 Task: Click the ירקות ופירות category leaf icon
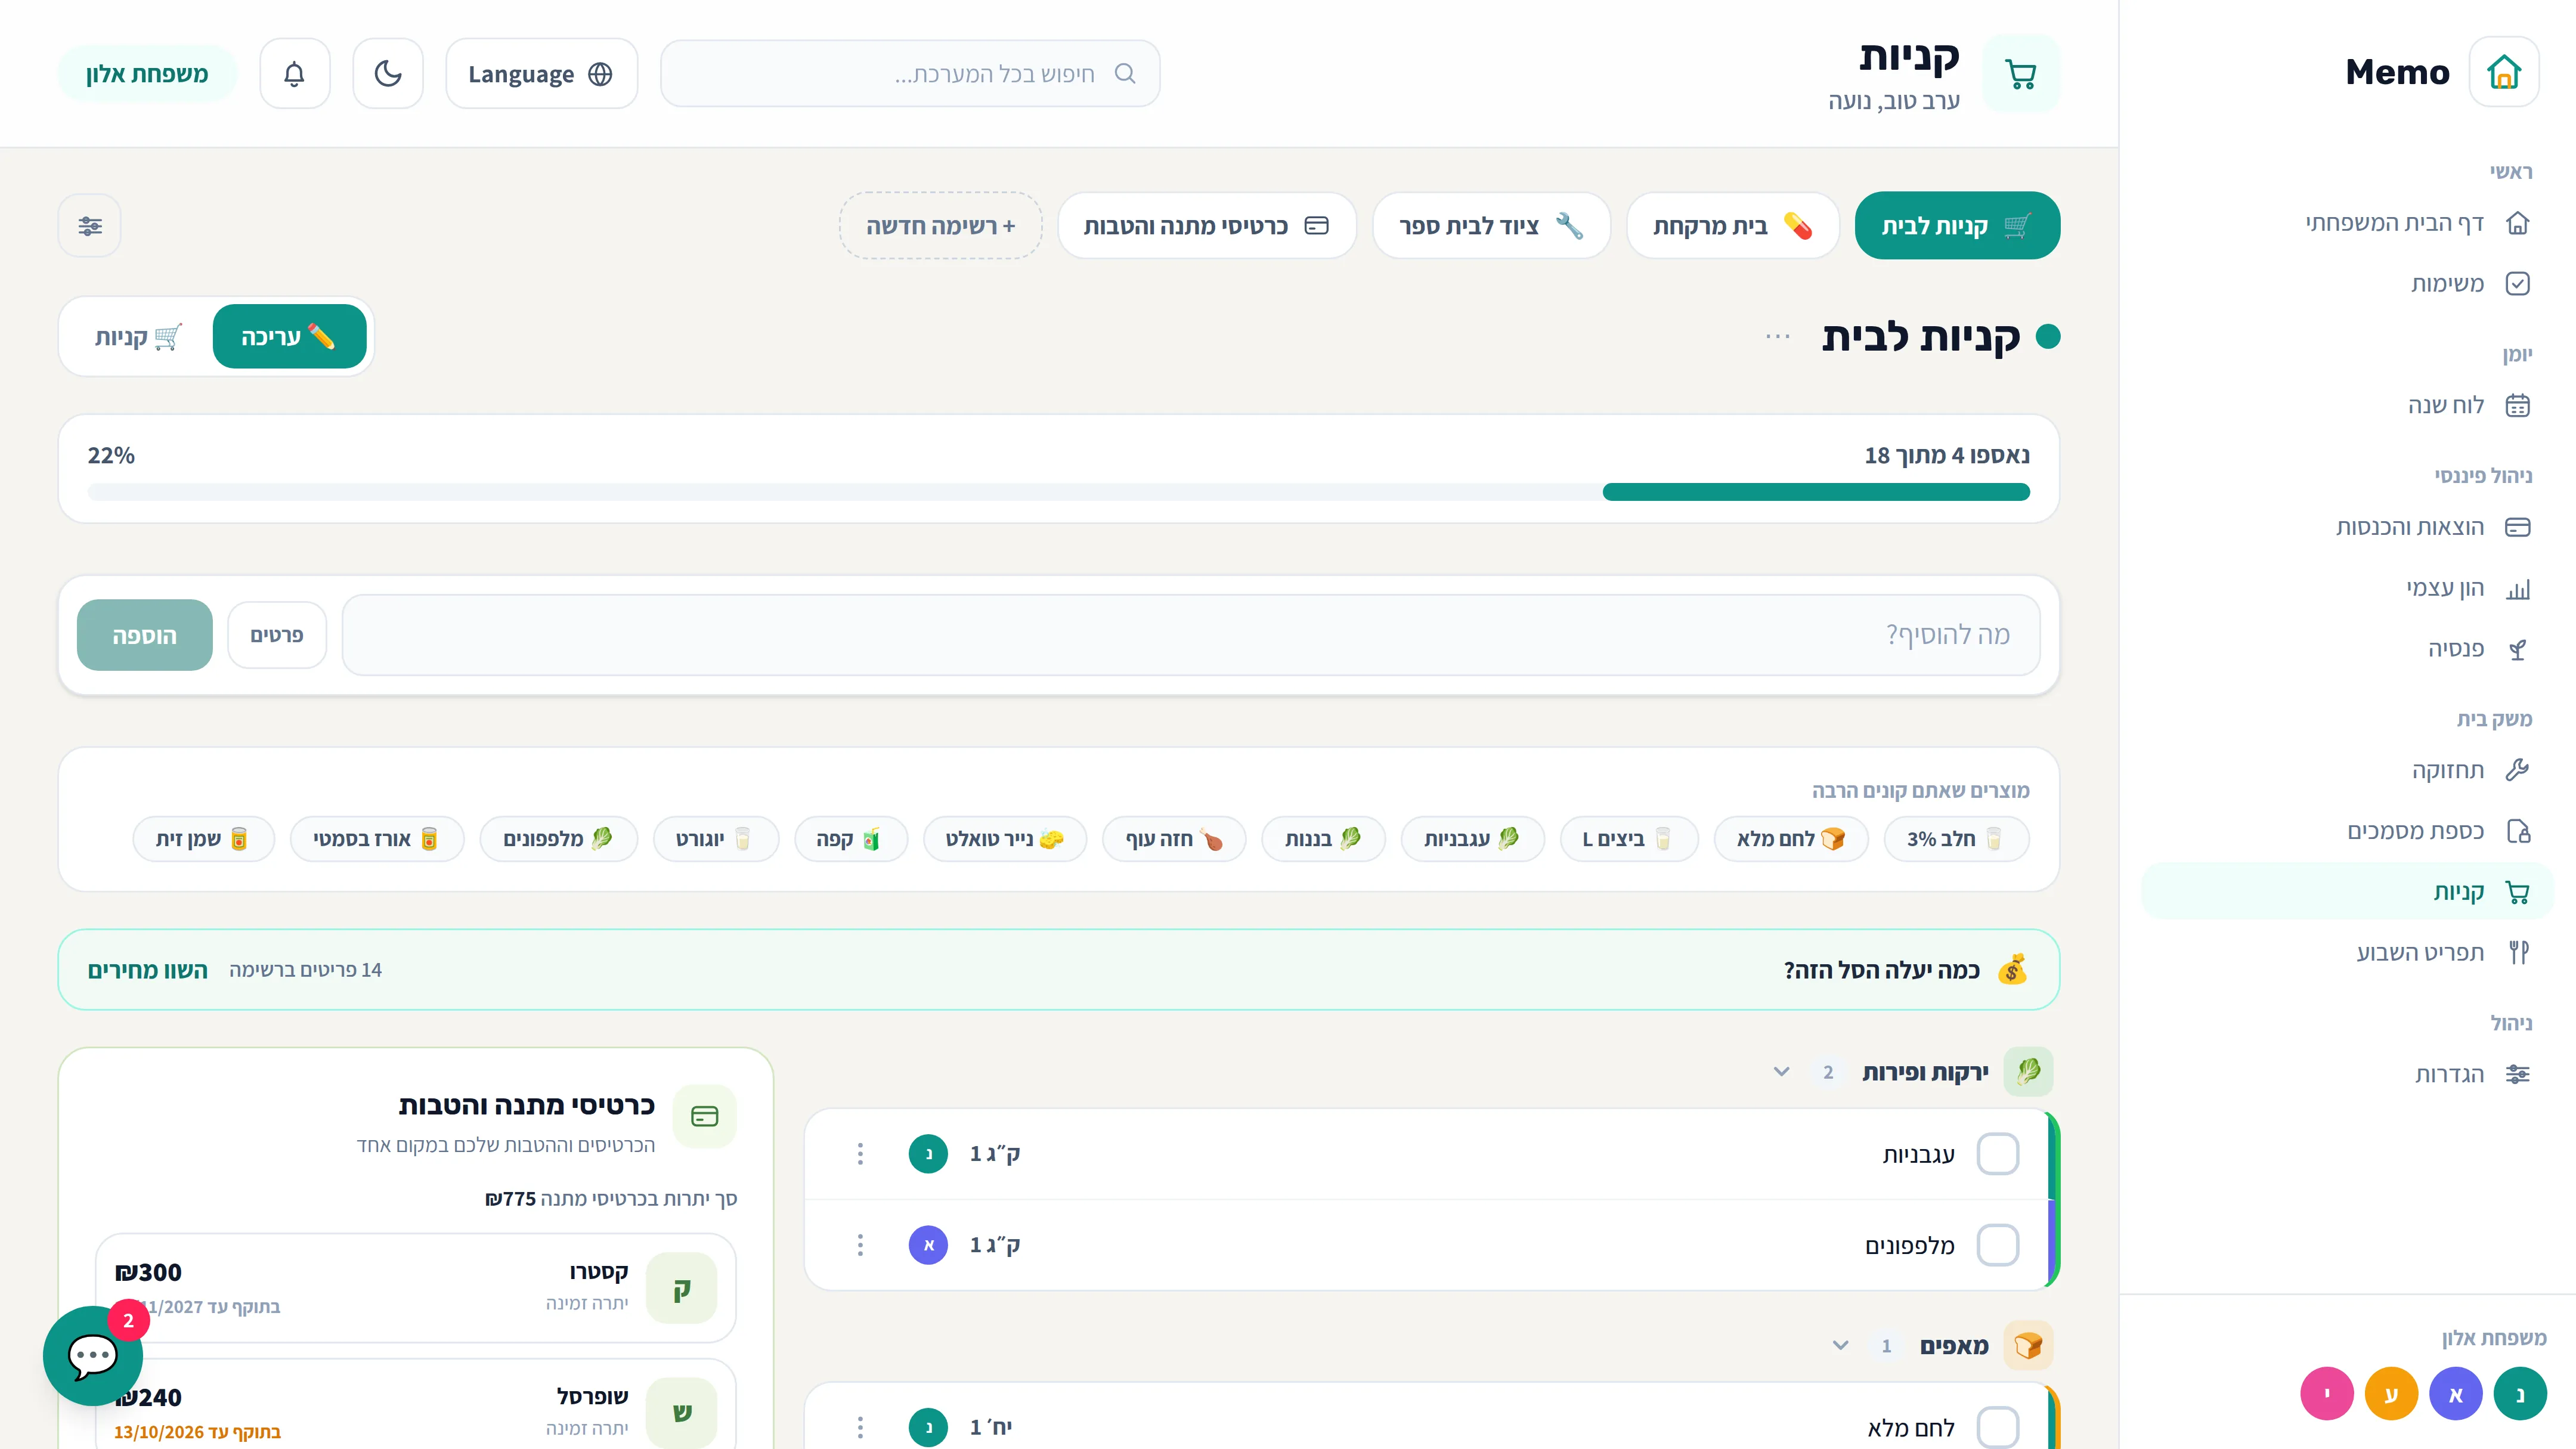pyautogui.click(x=2028, y=1072)
